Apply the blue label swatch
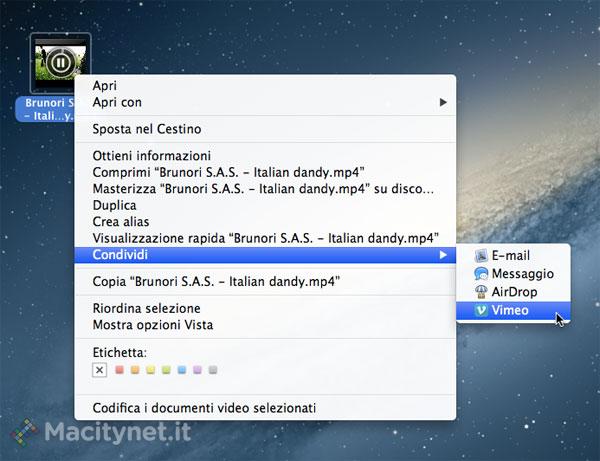Screen dimensions: 600x461 (182, 370)
